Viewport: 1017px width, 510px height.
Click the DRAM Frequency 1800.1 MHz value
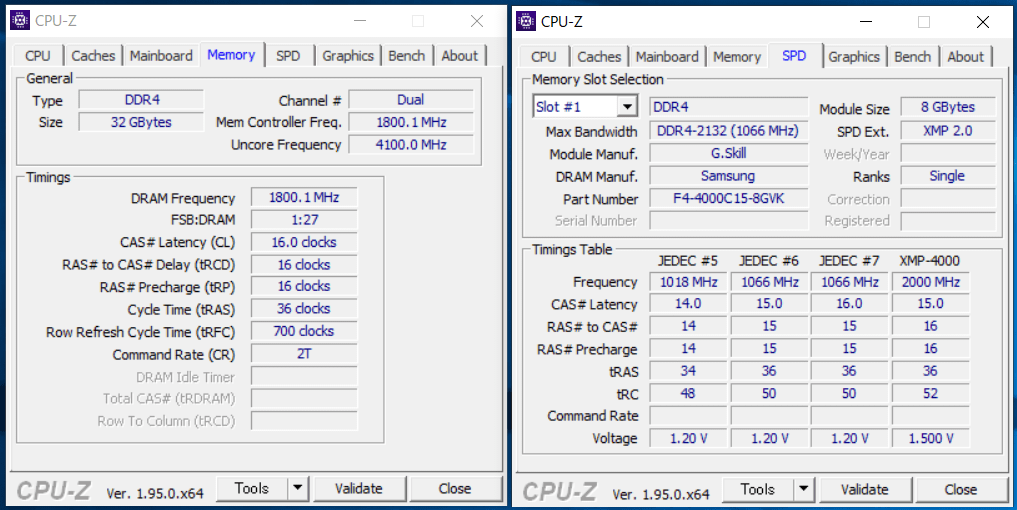click(x=304, y=197)
